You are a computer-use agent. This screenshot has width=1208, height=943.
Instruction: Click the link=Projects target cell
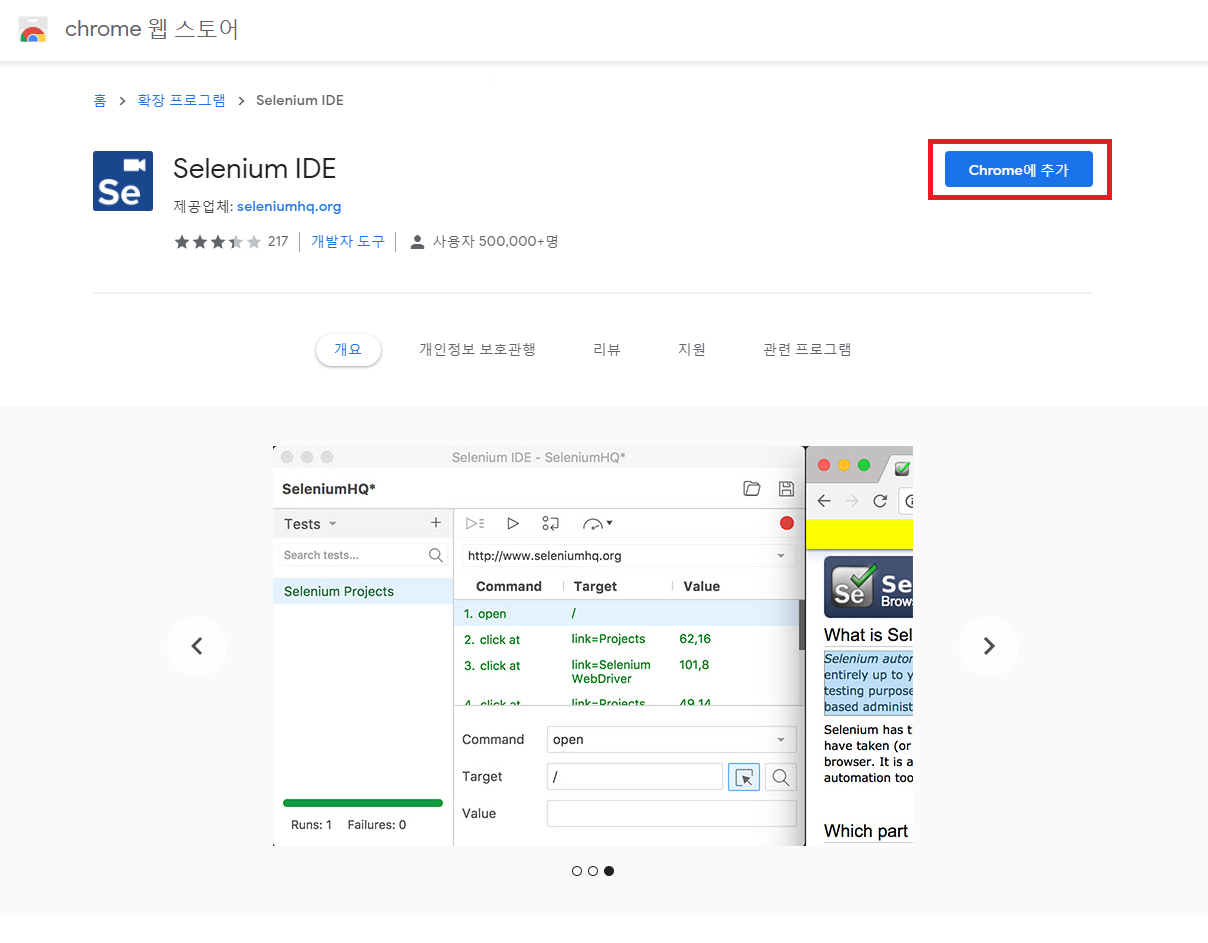coord(609,639)
